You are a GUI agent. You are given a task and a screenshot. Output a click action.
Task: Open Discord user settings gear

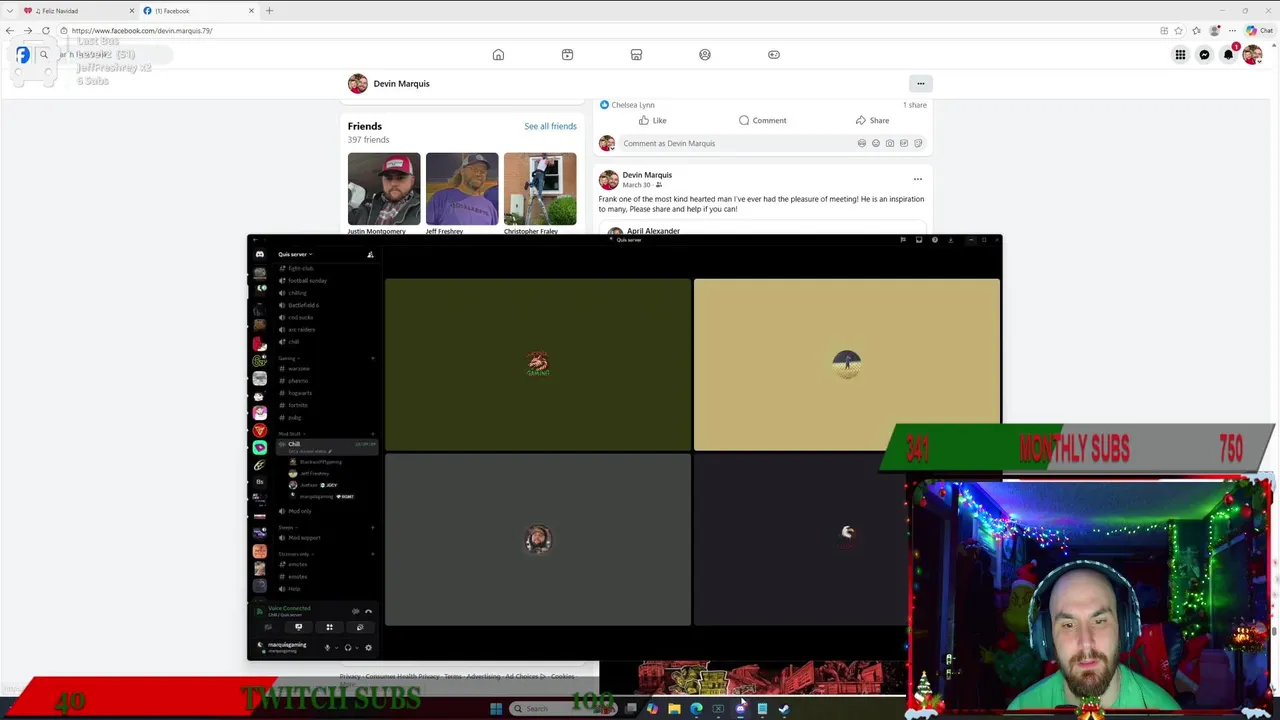tap(368, 648)
